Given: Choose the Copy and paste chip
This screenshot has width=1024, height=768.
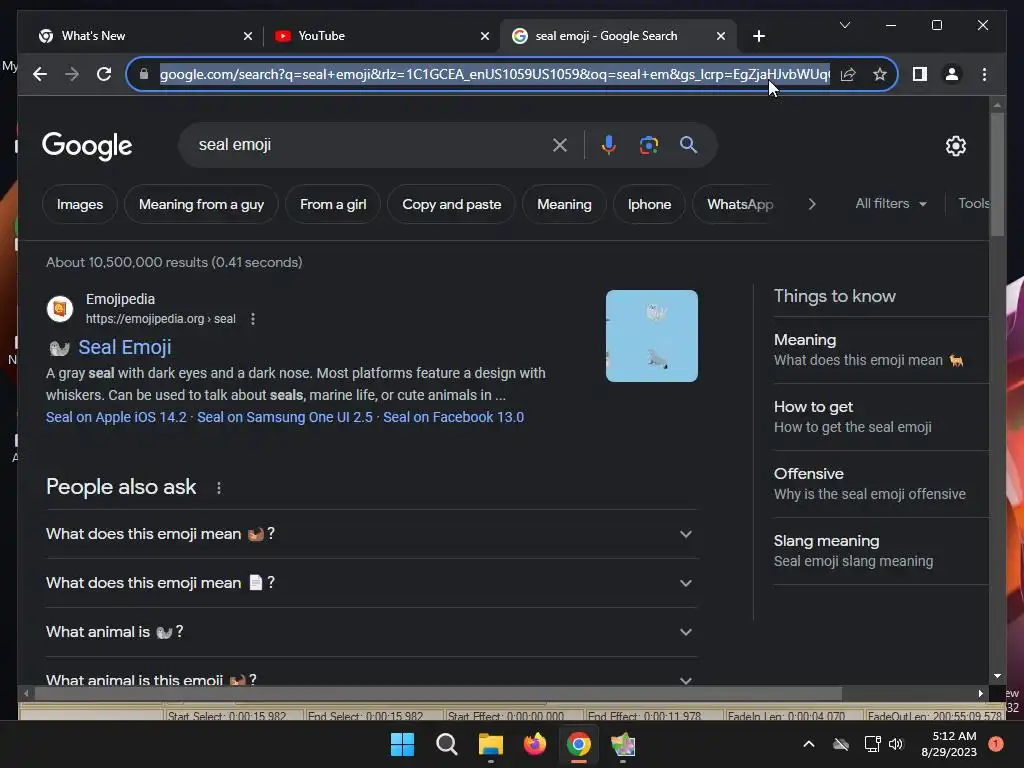Looking at the screenshot, I should tap(451, 204).
